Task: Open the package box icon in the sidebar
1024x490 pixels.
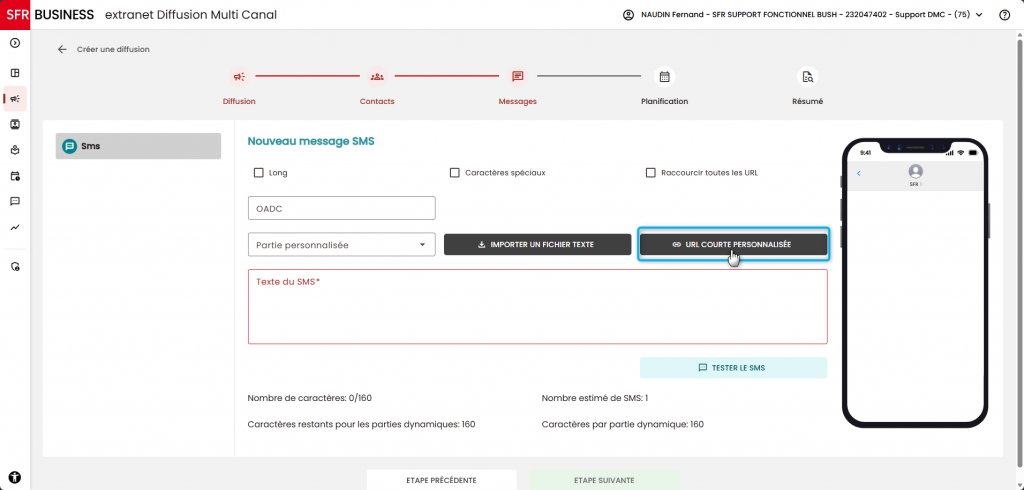Action: click(x=15, y=150)
